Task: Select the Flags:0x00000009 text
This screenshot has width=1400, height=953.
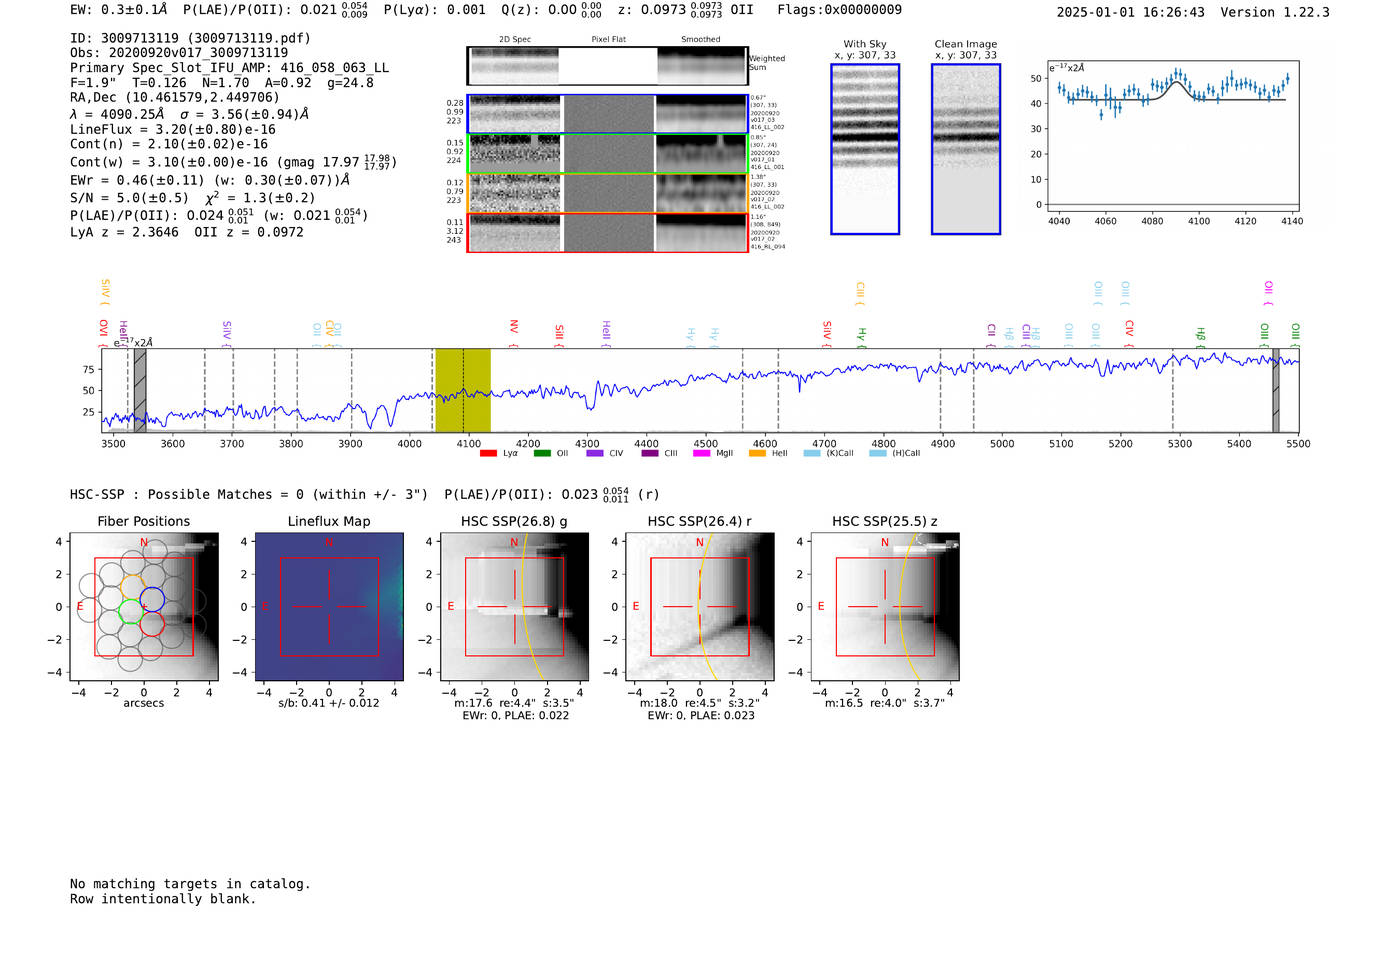Action: (839, 9)
